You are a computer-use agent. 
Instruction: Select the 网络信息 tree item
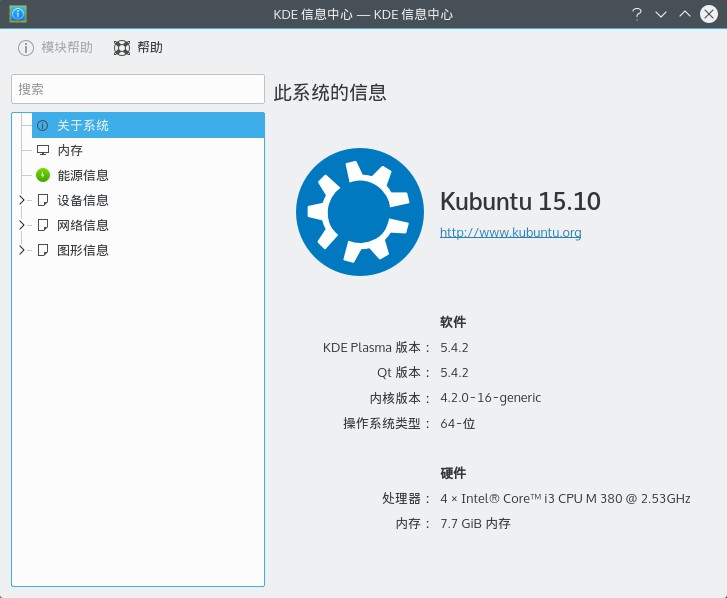tap(148, 225)
